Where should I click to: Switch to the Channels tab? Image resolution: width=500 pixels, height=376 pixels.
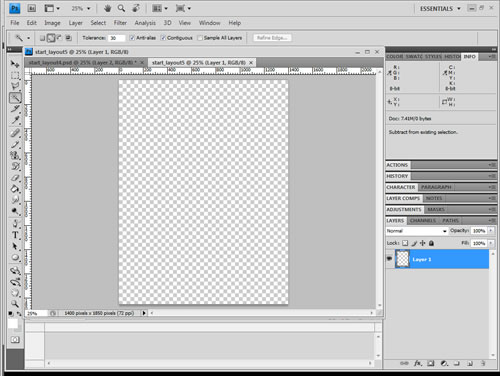pos(423,221)
